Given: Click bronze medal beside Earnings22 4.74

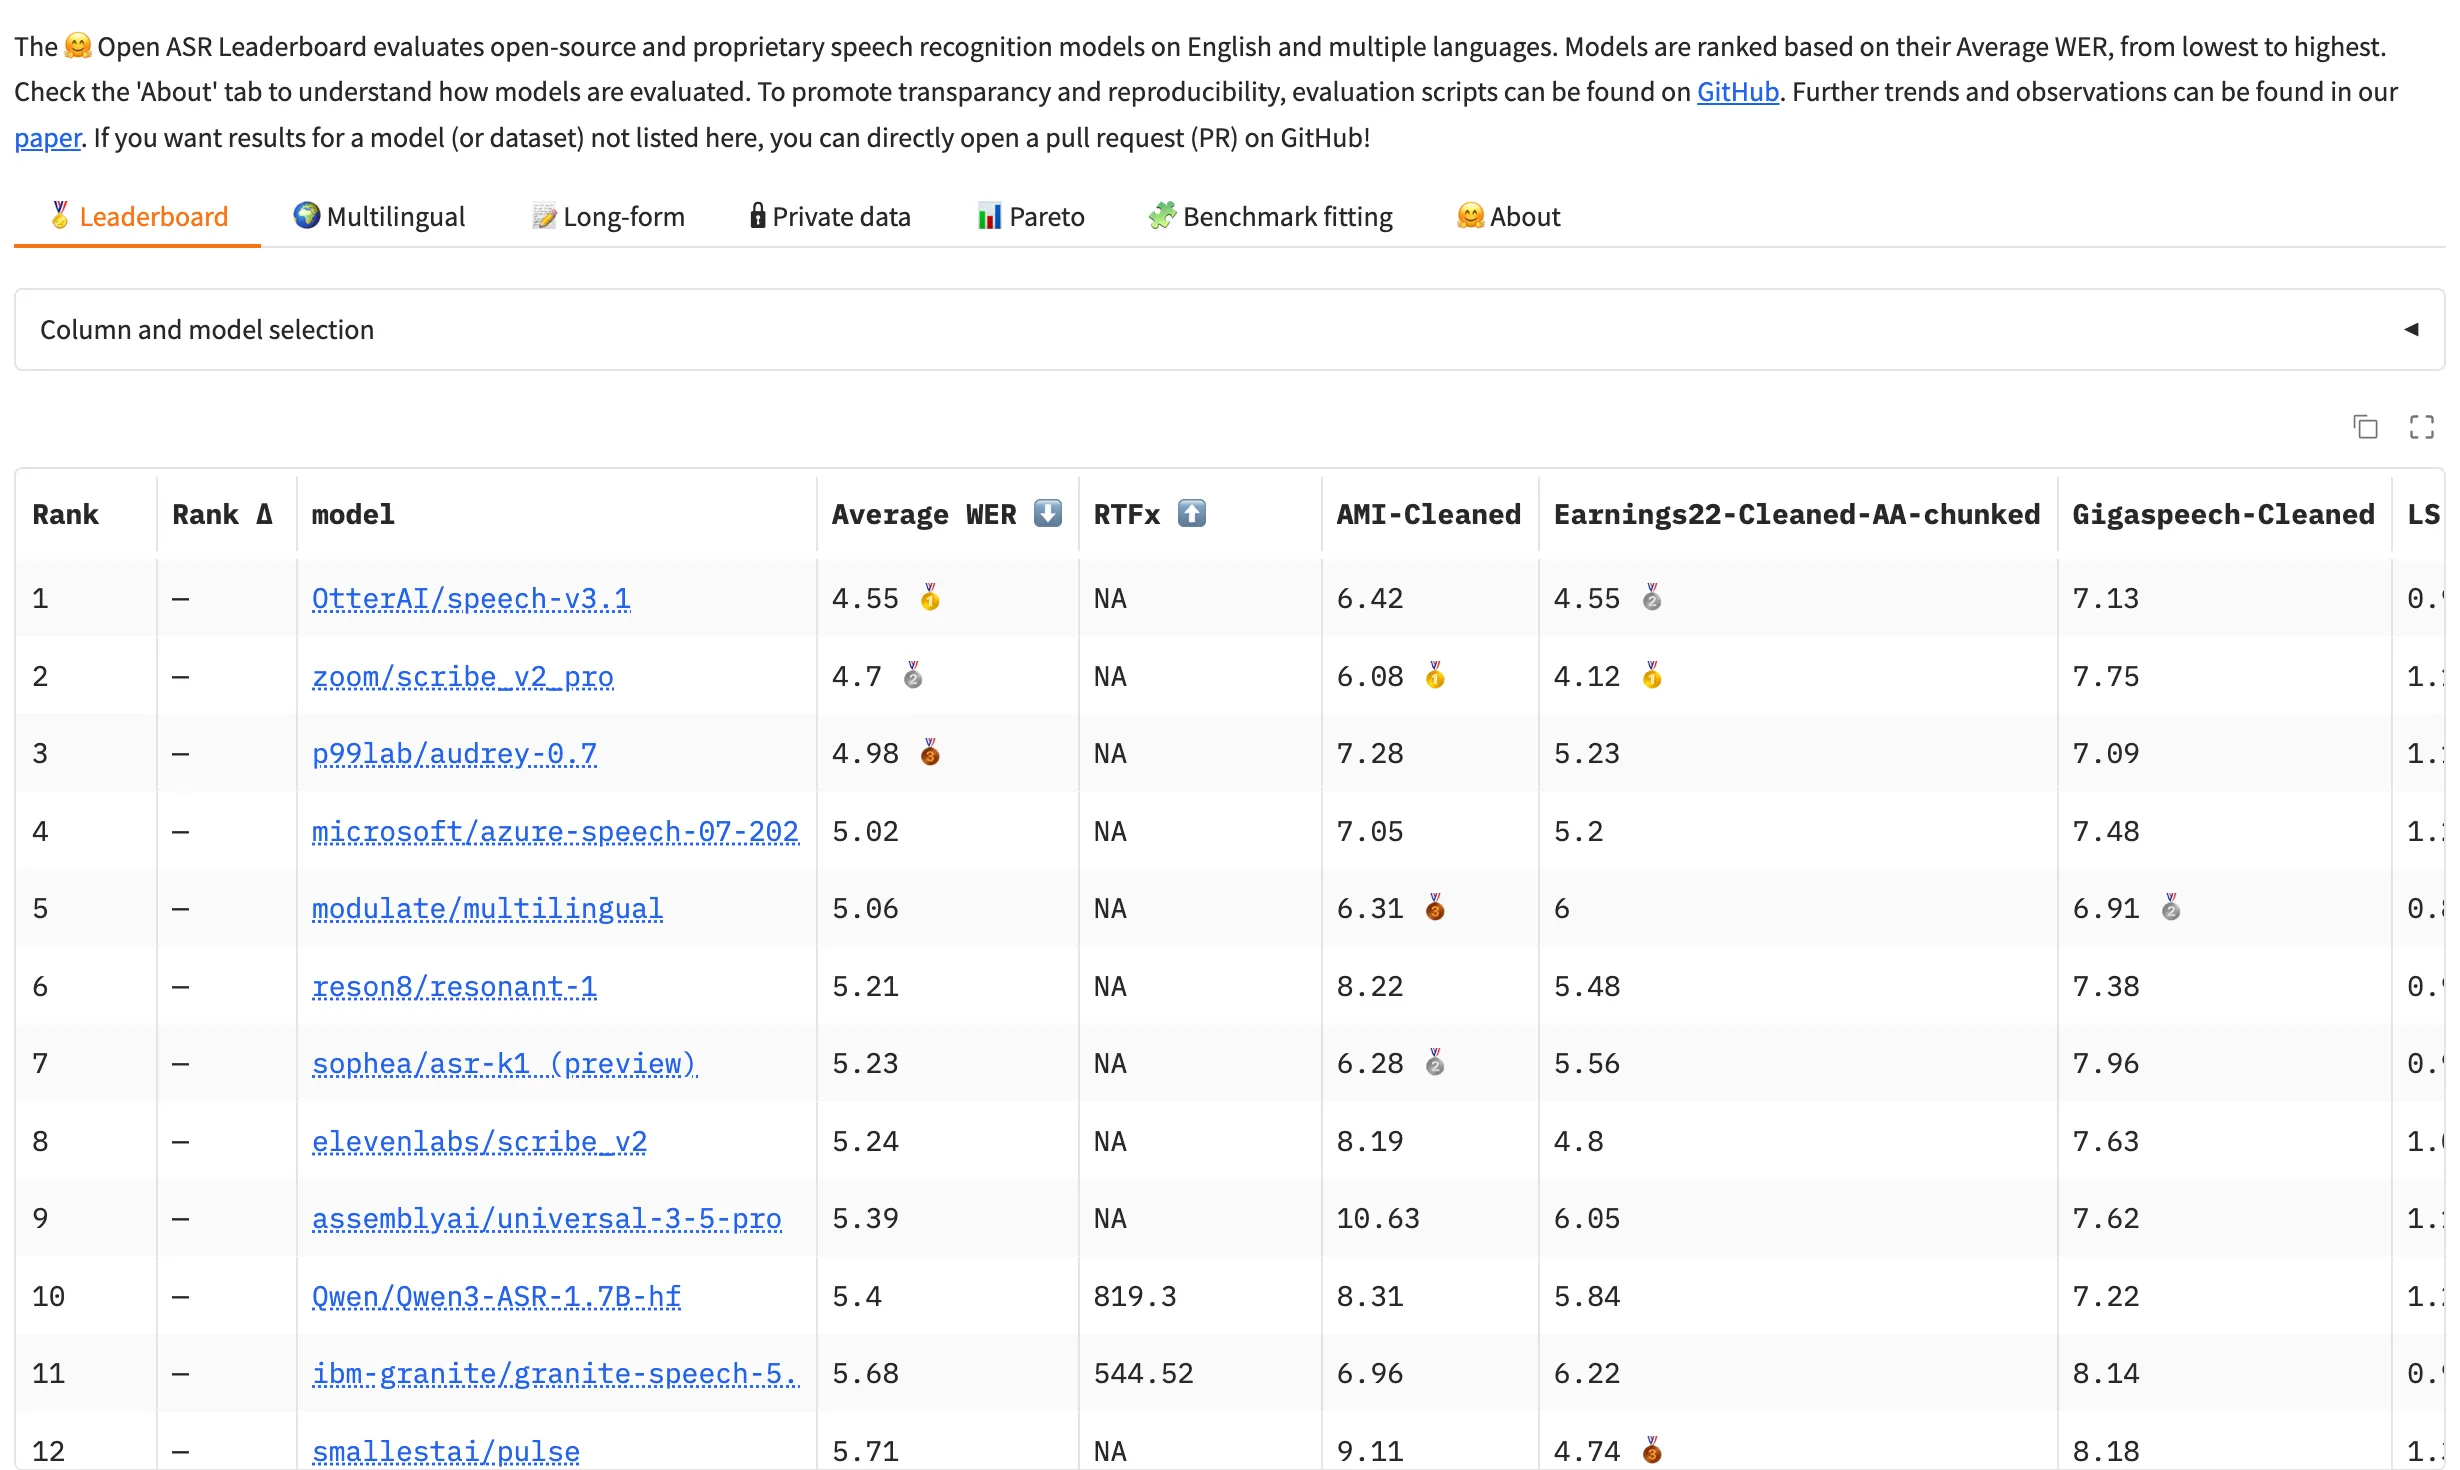Looking at the screenshot, I should [x=1652, y=1450].
